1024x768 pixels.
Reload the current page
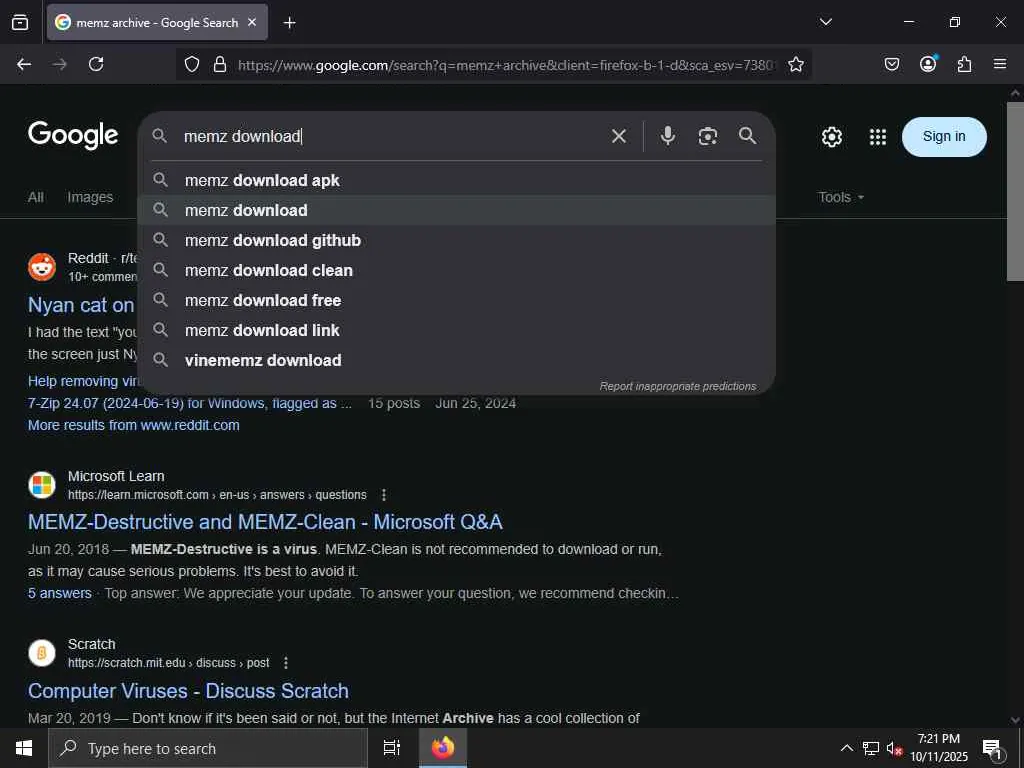pyautogui.click(x=96, y=64)
